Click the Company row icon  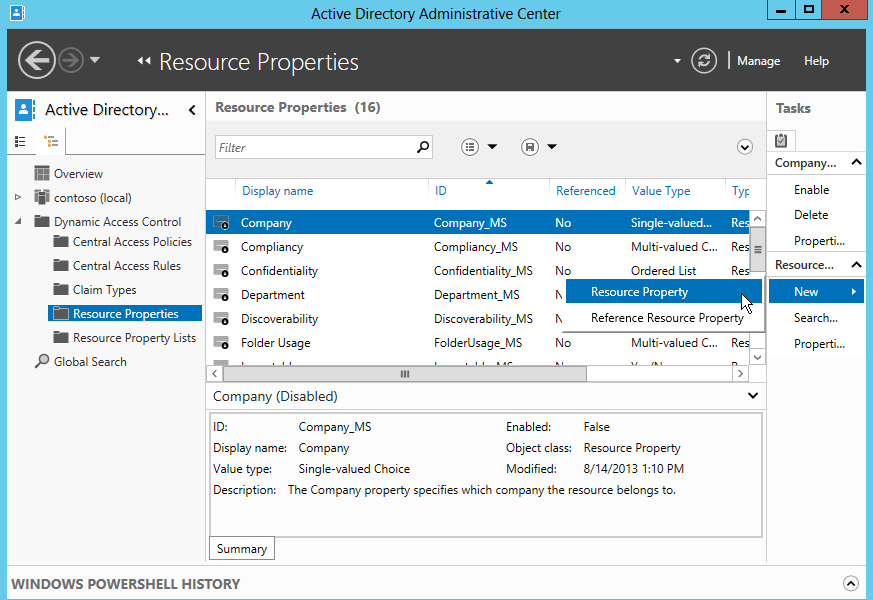tap(222, 223)
